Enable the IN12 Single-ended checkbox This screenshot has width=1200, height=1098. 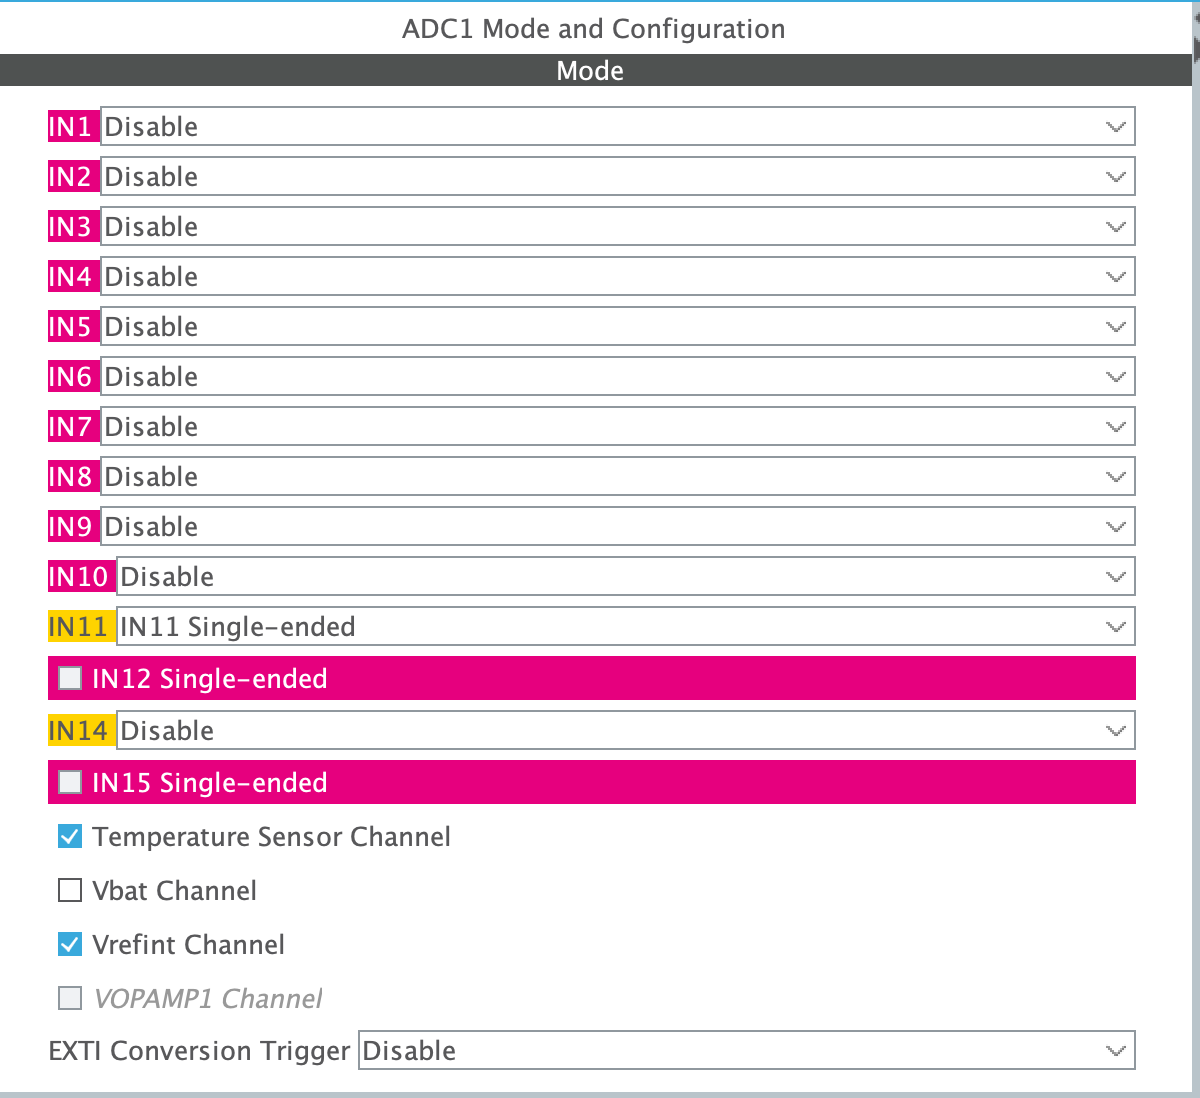coord(69,678)
